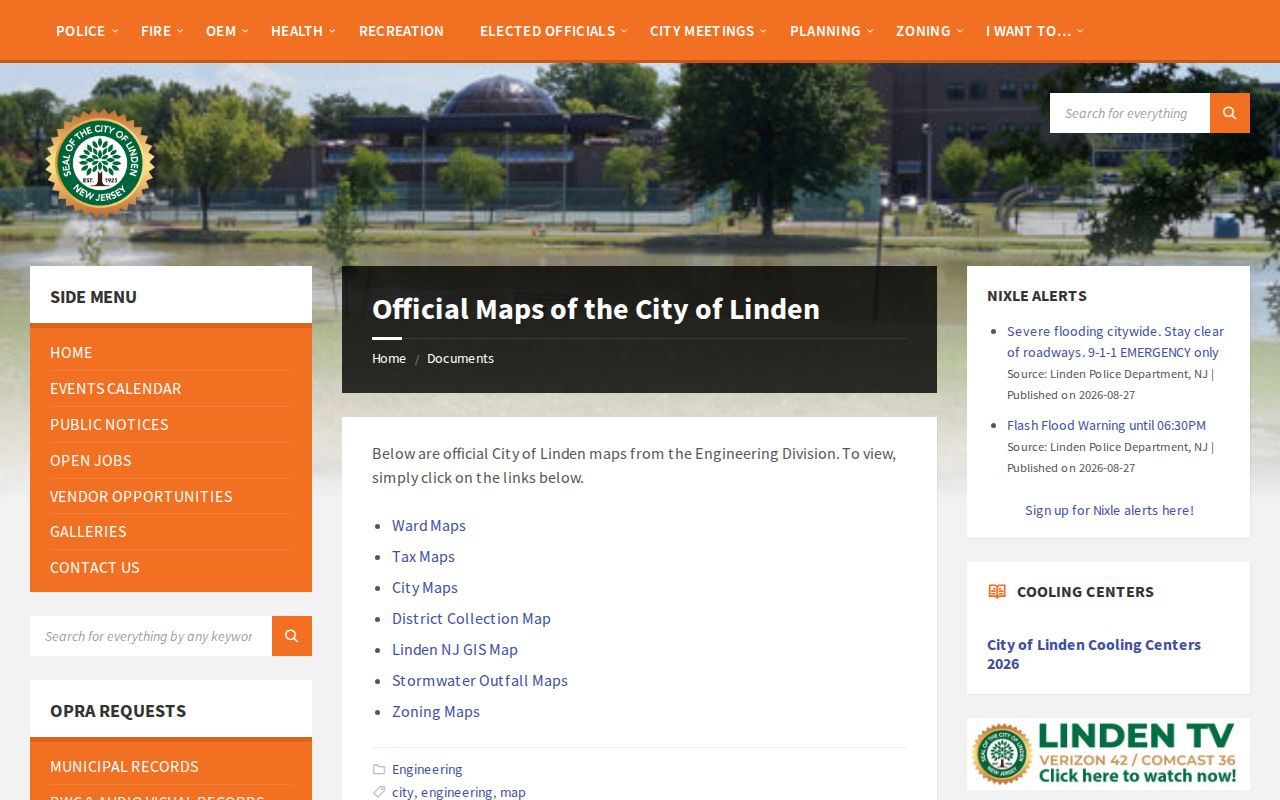Select Public Notices in side menu
This screenshot has width=1280, height=800.
click(x=109, y=425)
